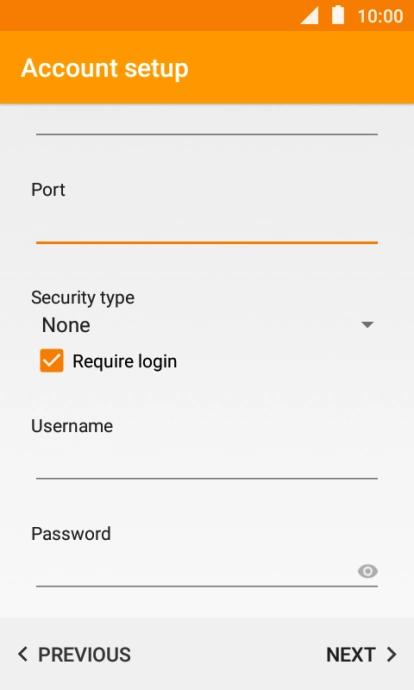Tap the Account setup title
Screen dimensions: 414x690
point(105,69)
